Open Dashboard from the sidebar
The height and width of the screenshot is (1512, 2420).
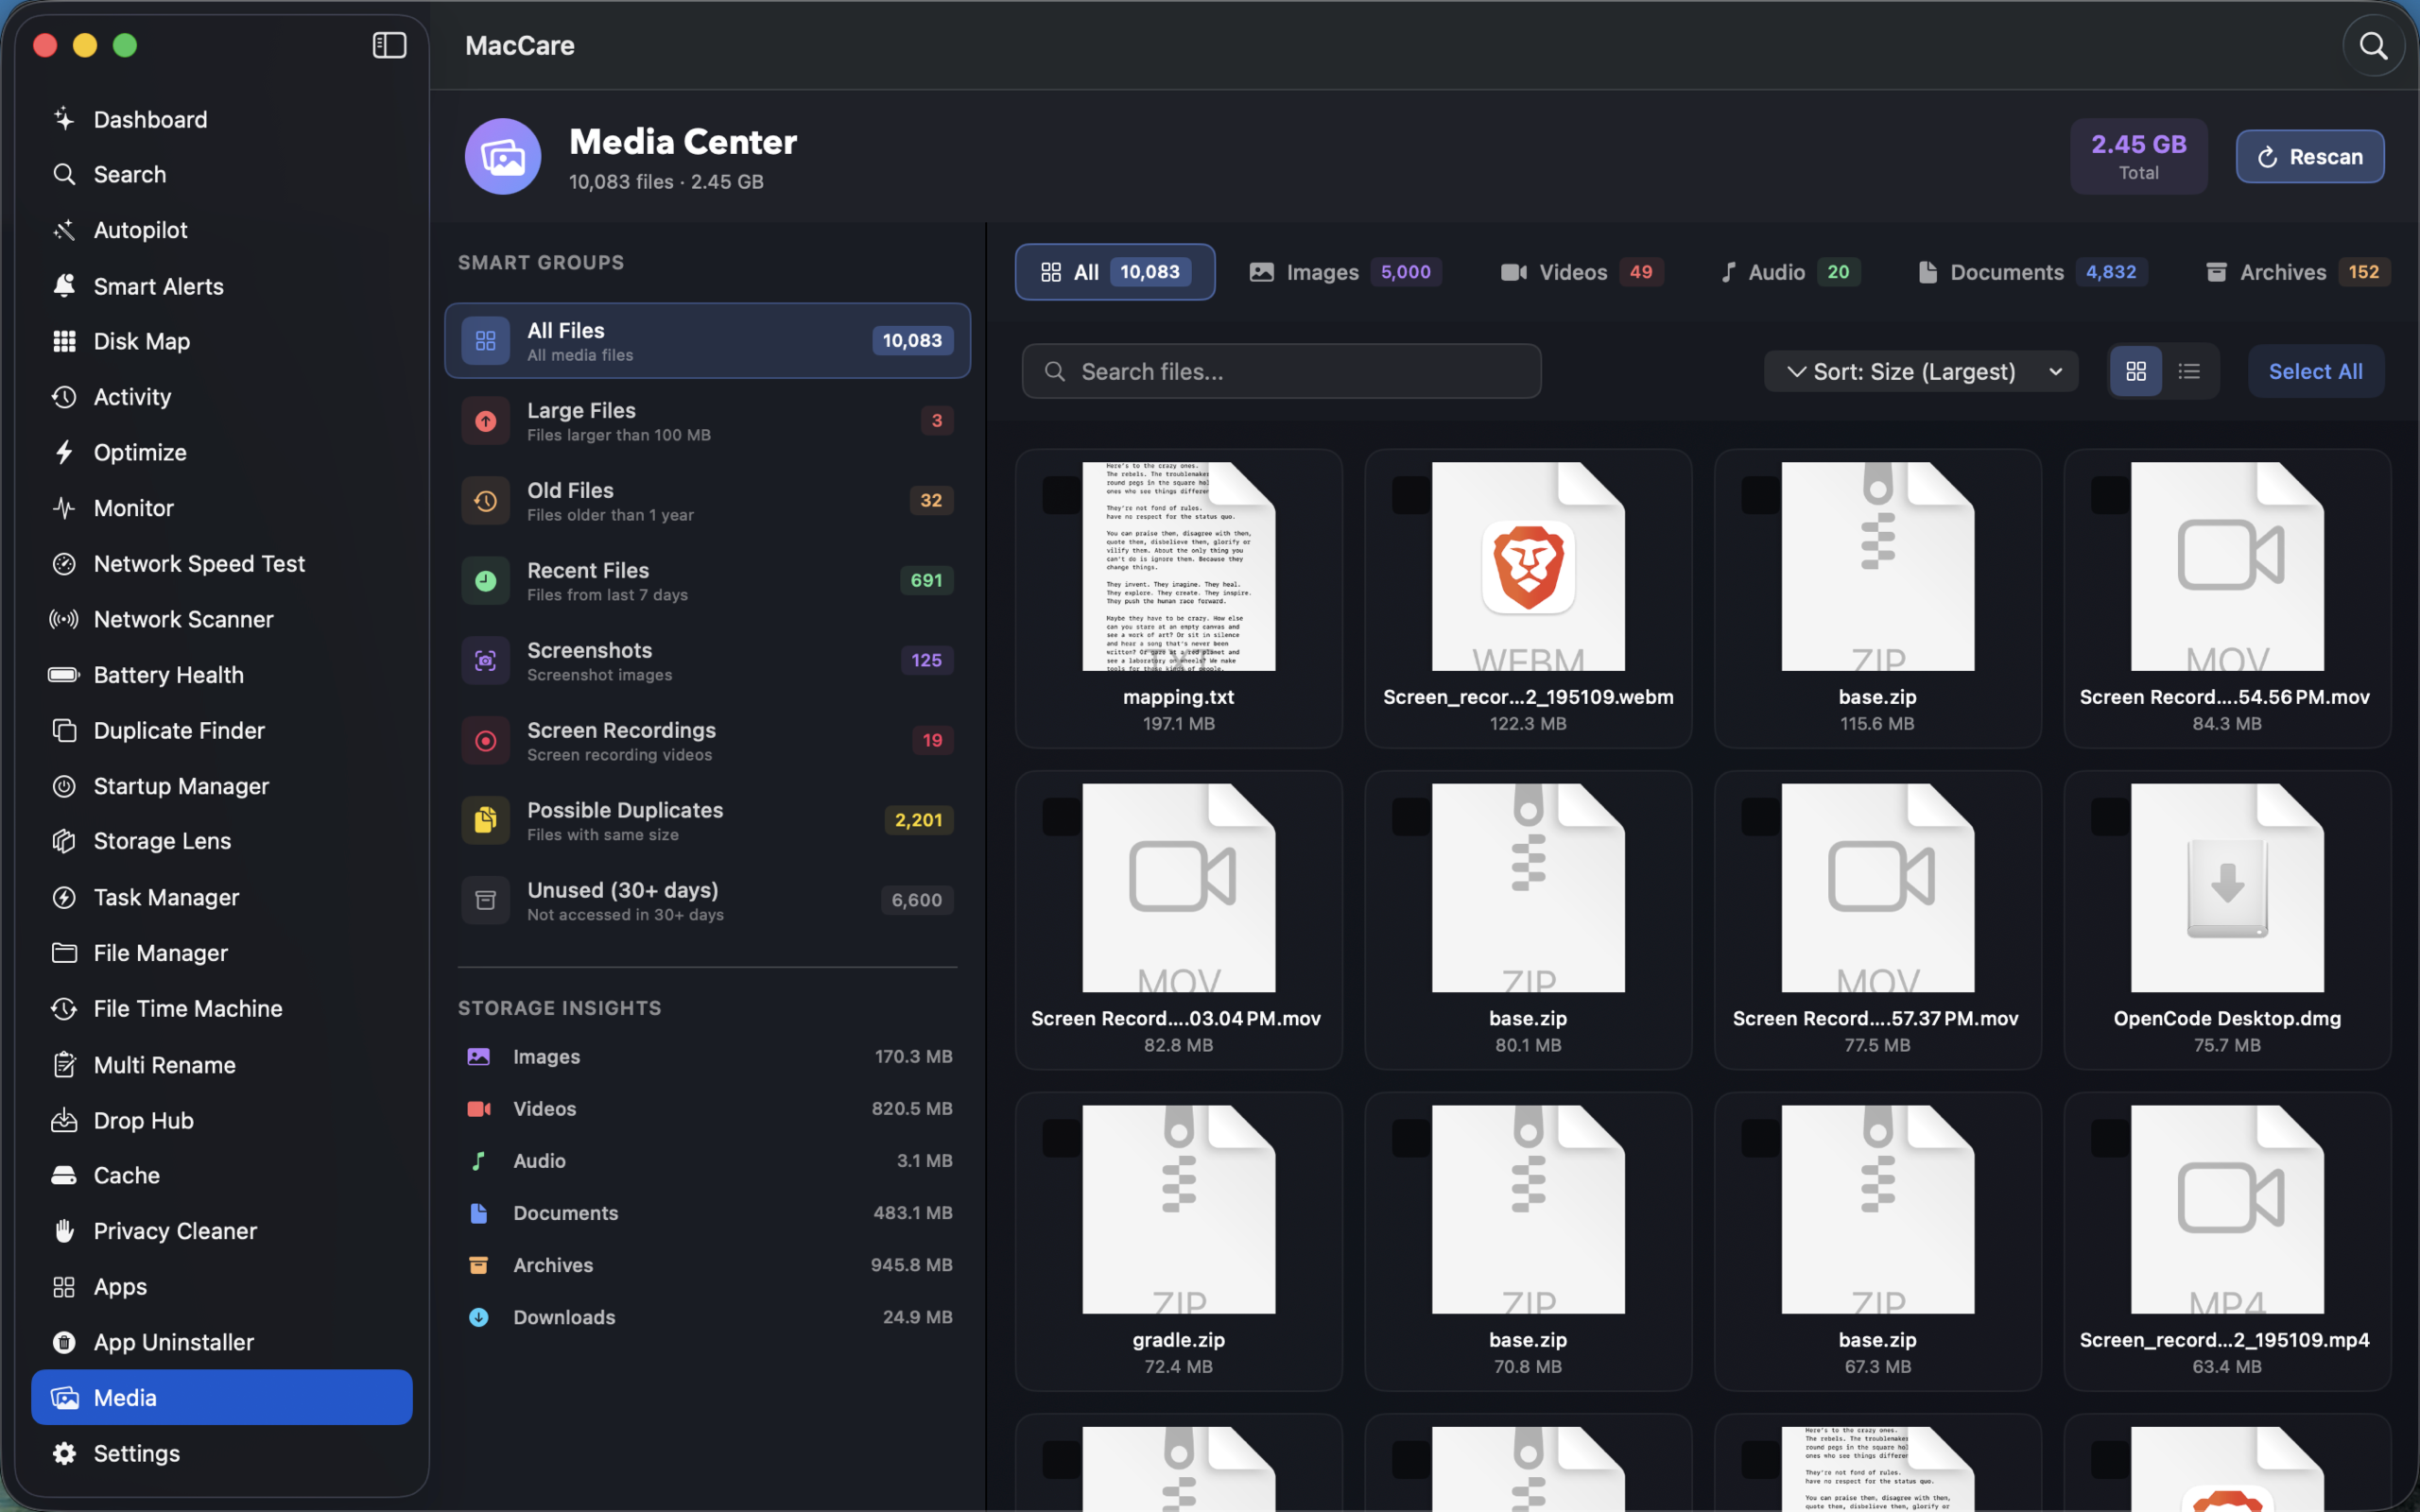[x=221, y=119]
